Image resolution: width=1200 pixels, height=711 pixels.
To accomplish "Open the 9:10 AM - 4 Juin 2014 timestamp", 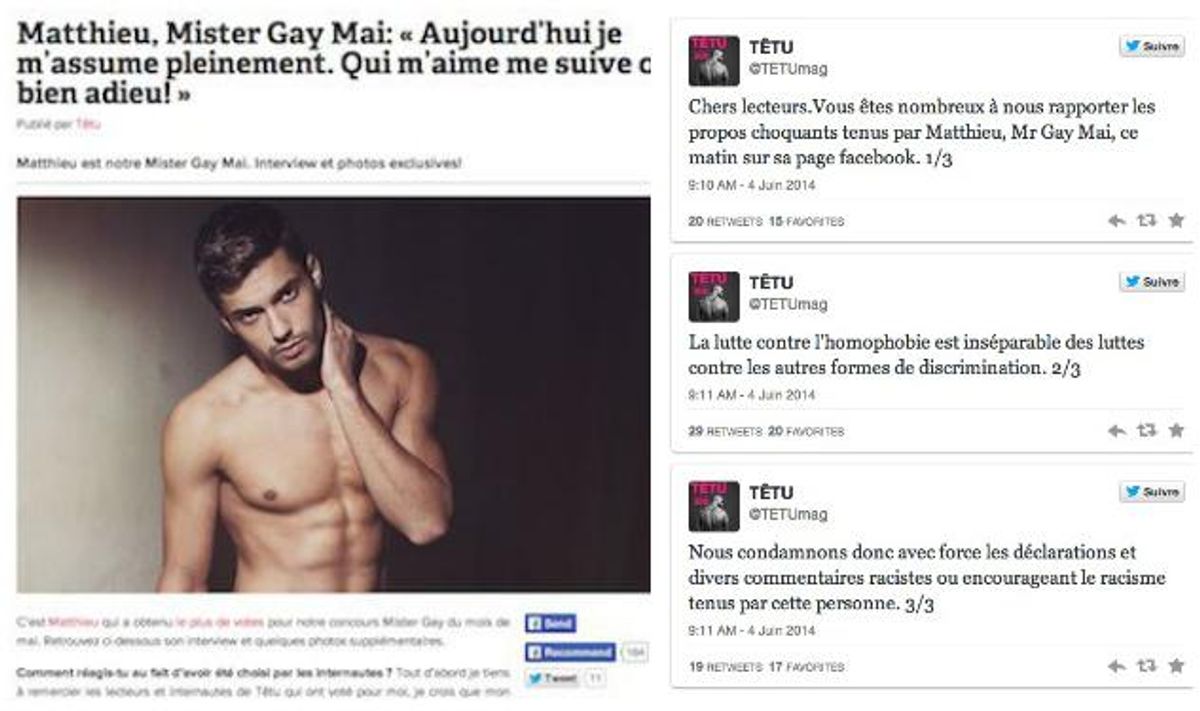I will tap(751, 184).
